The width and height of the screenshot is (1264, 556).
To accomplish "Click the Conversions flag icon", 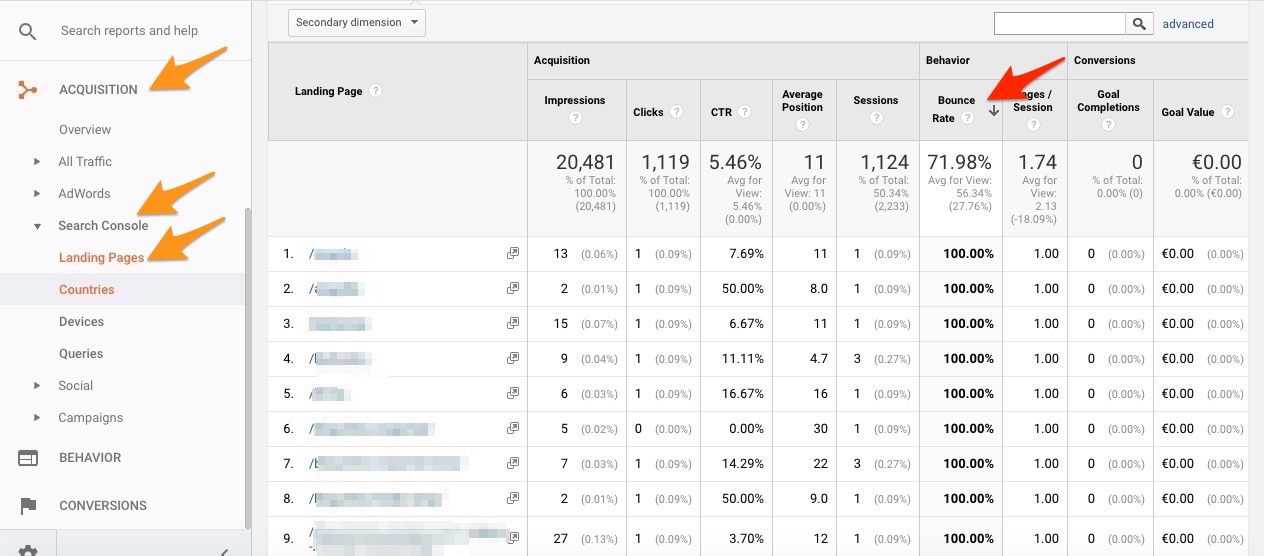I will pos(28,506).
